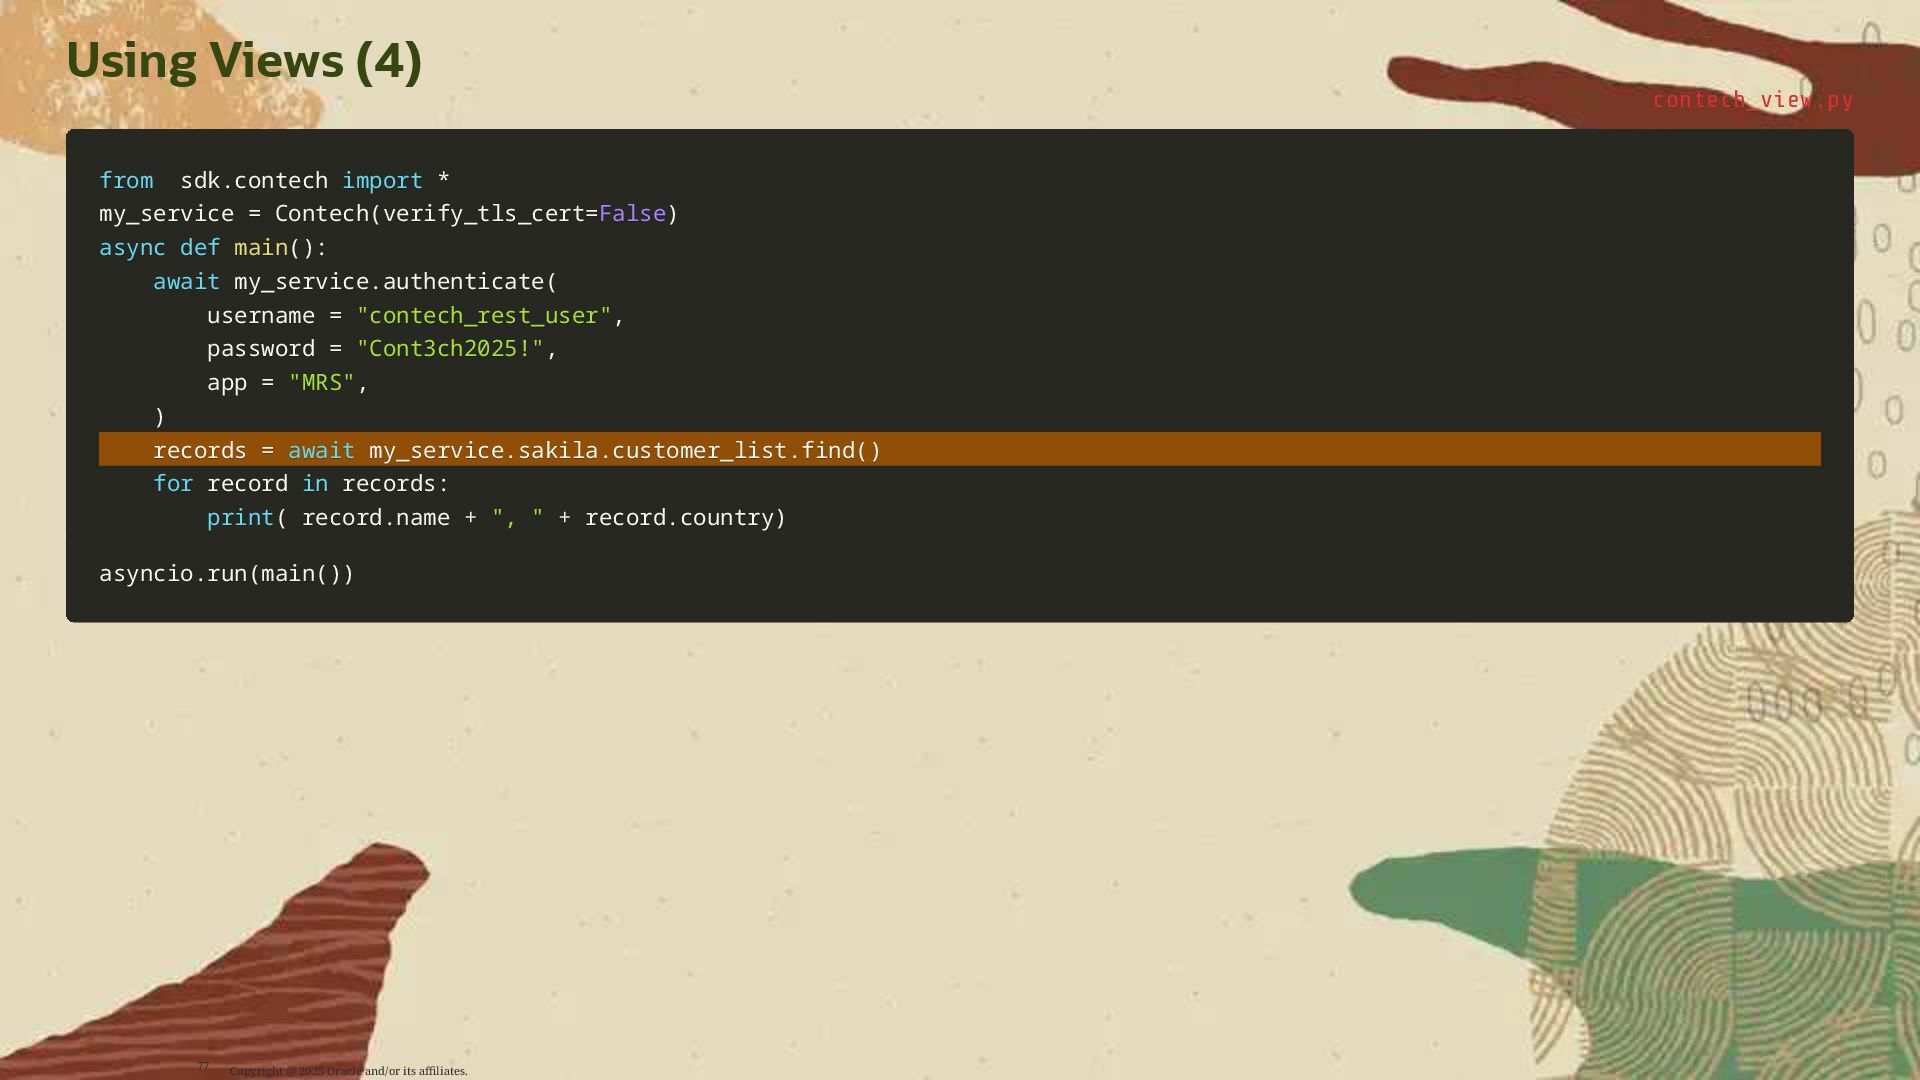The image size is (1920, 1080).
Task: Click the closing parenthesis of authenticate call
Action: (159, 417)
